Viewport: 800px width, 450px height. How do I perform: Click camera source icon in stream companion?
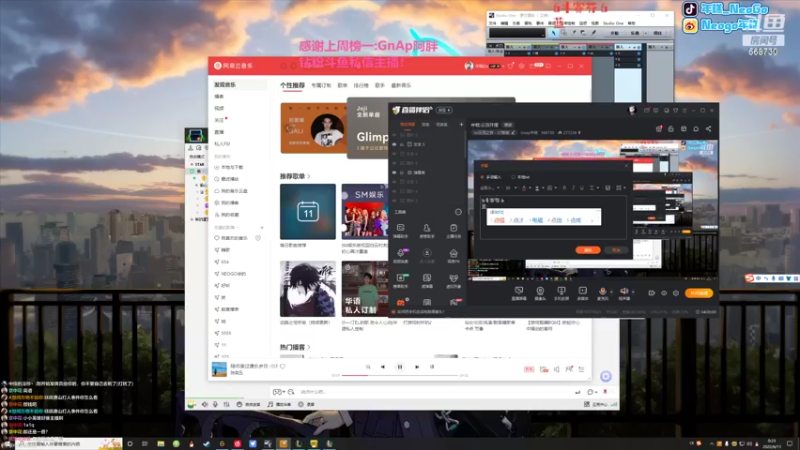[x=540, y=291]
